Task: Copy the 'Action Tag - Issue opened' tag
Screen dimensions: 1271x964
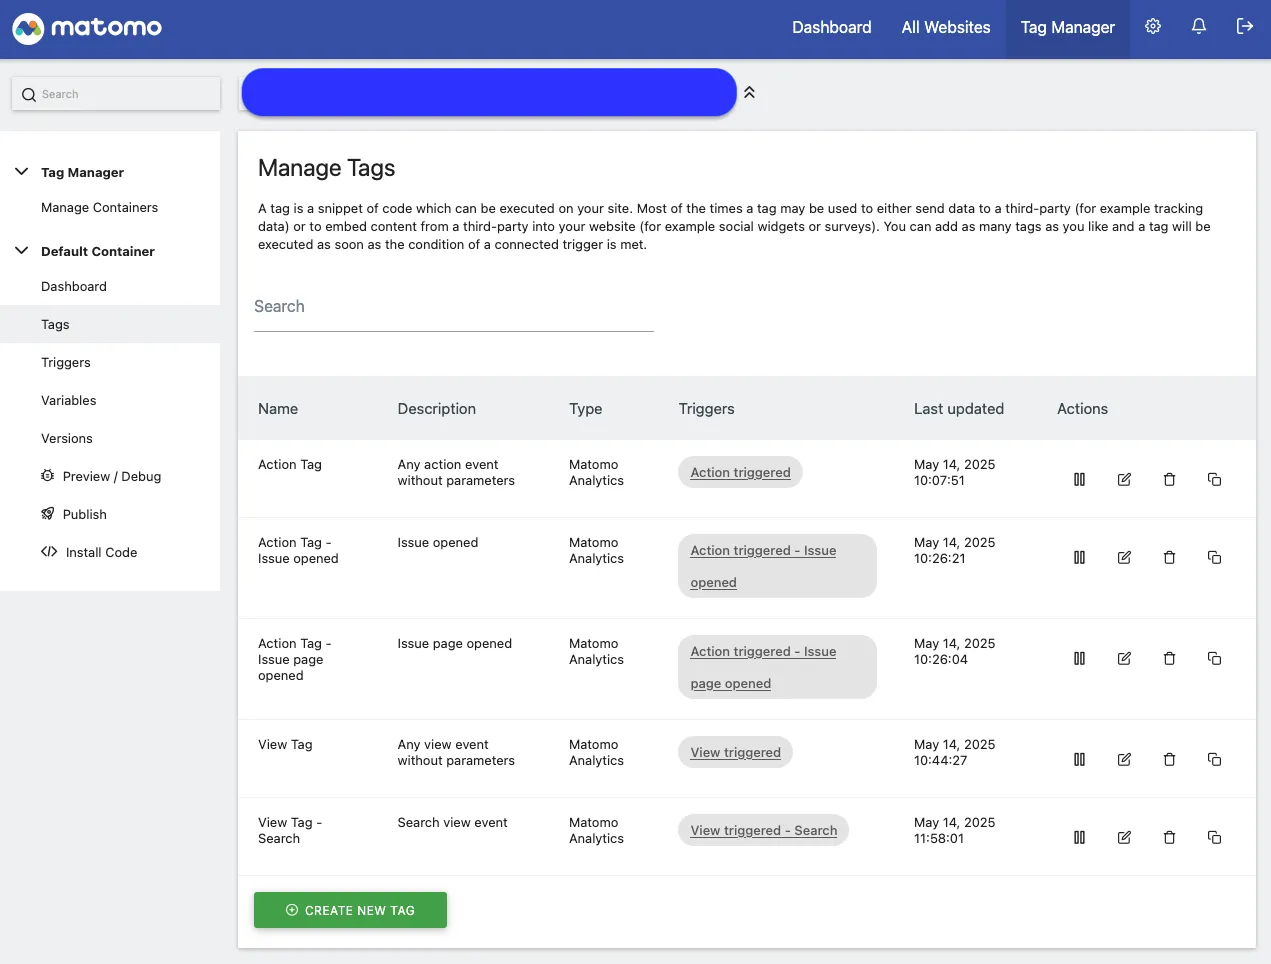Action: pos(1215,558)
